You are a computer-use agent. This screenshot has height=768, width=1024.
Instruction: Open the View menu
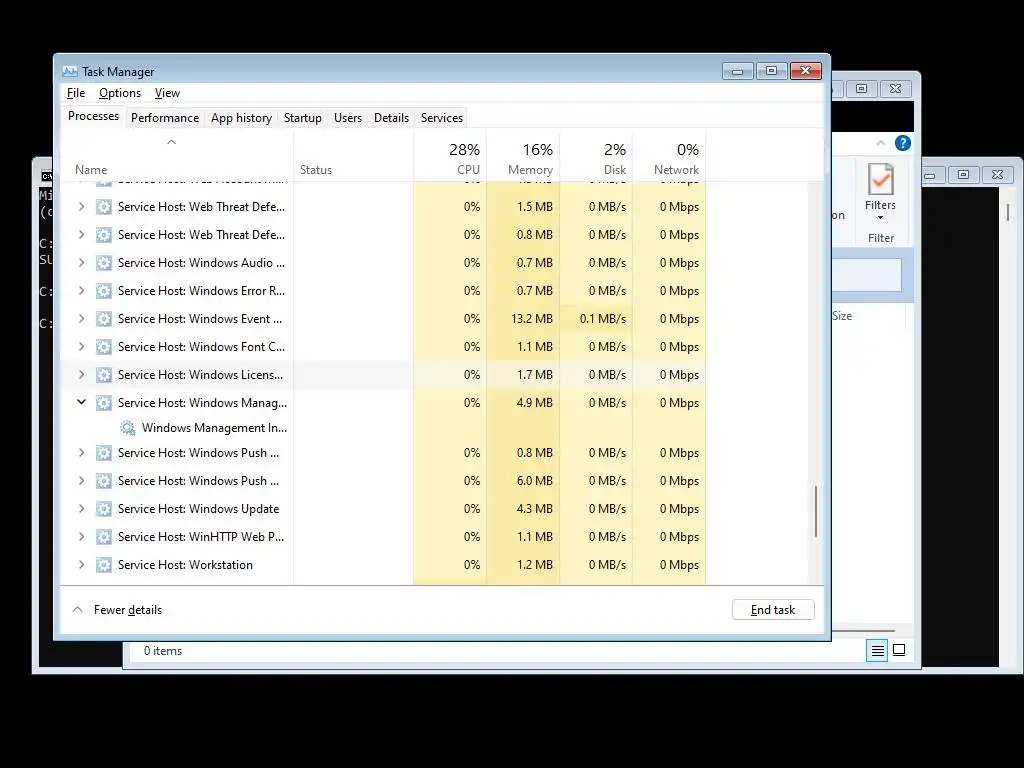tap(167, 93)
